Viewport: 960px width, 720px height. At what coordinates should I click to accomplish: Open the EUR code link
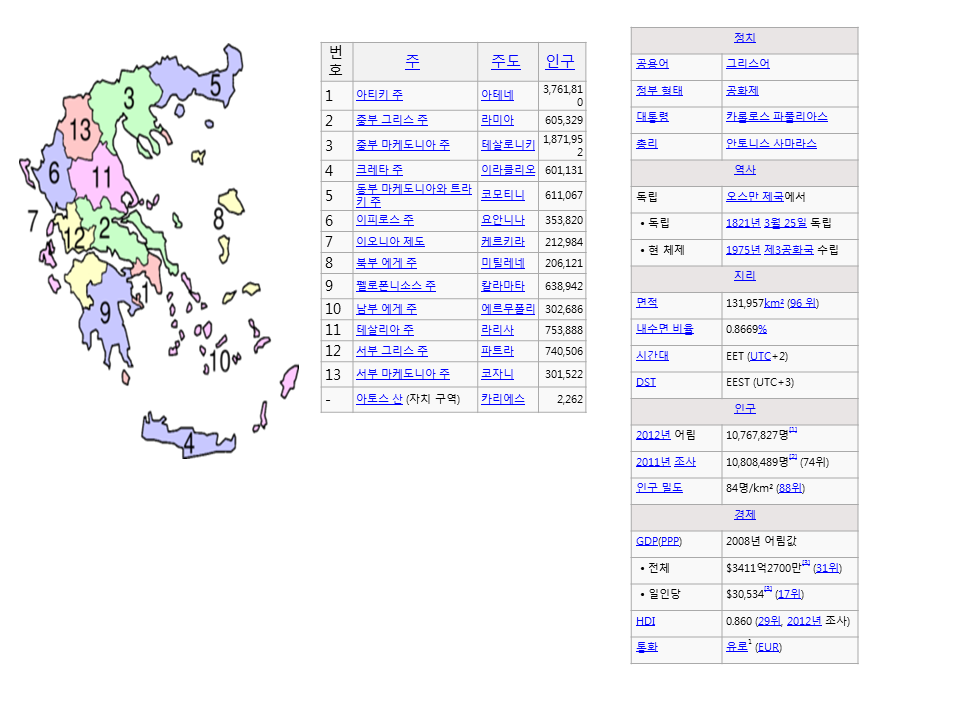(768, 647)
